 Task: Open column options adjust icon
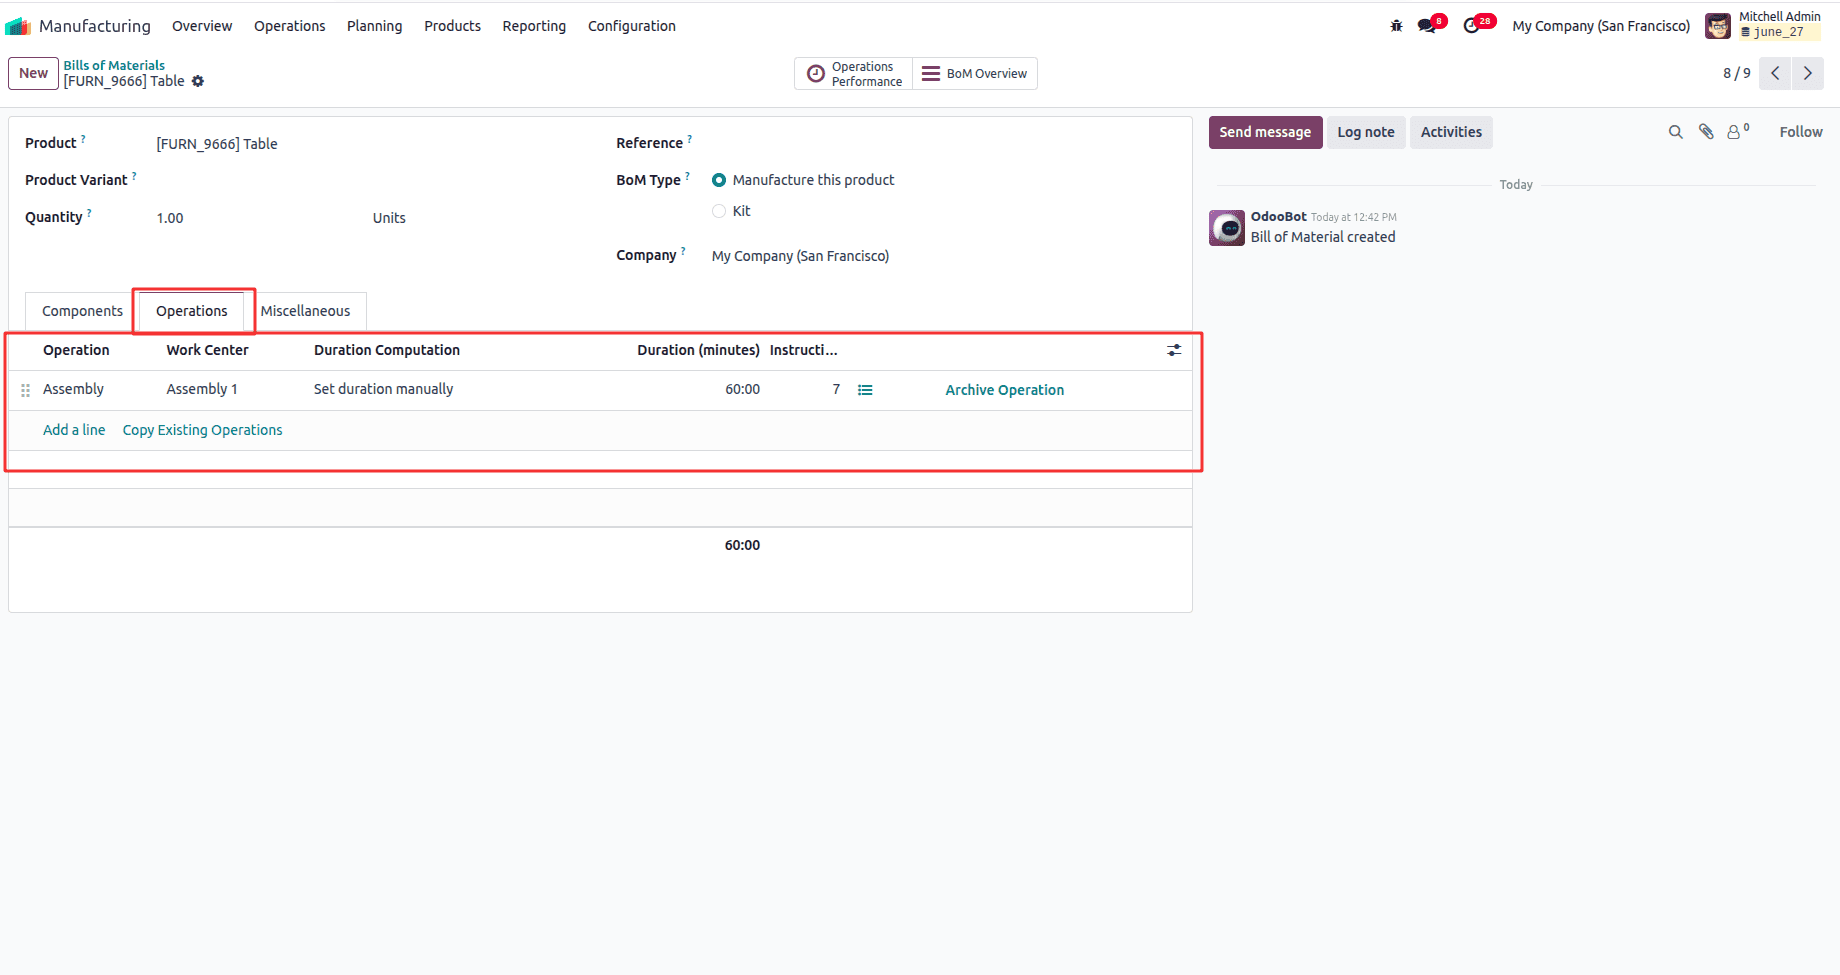click(x=1174, y=350)
